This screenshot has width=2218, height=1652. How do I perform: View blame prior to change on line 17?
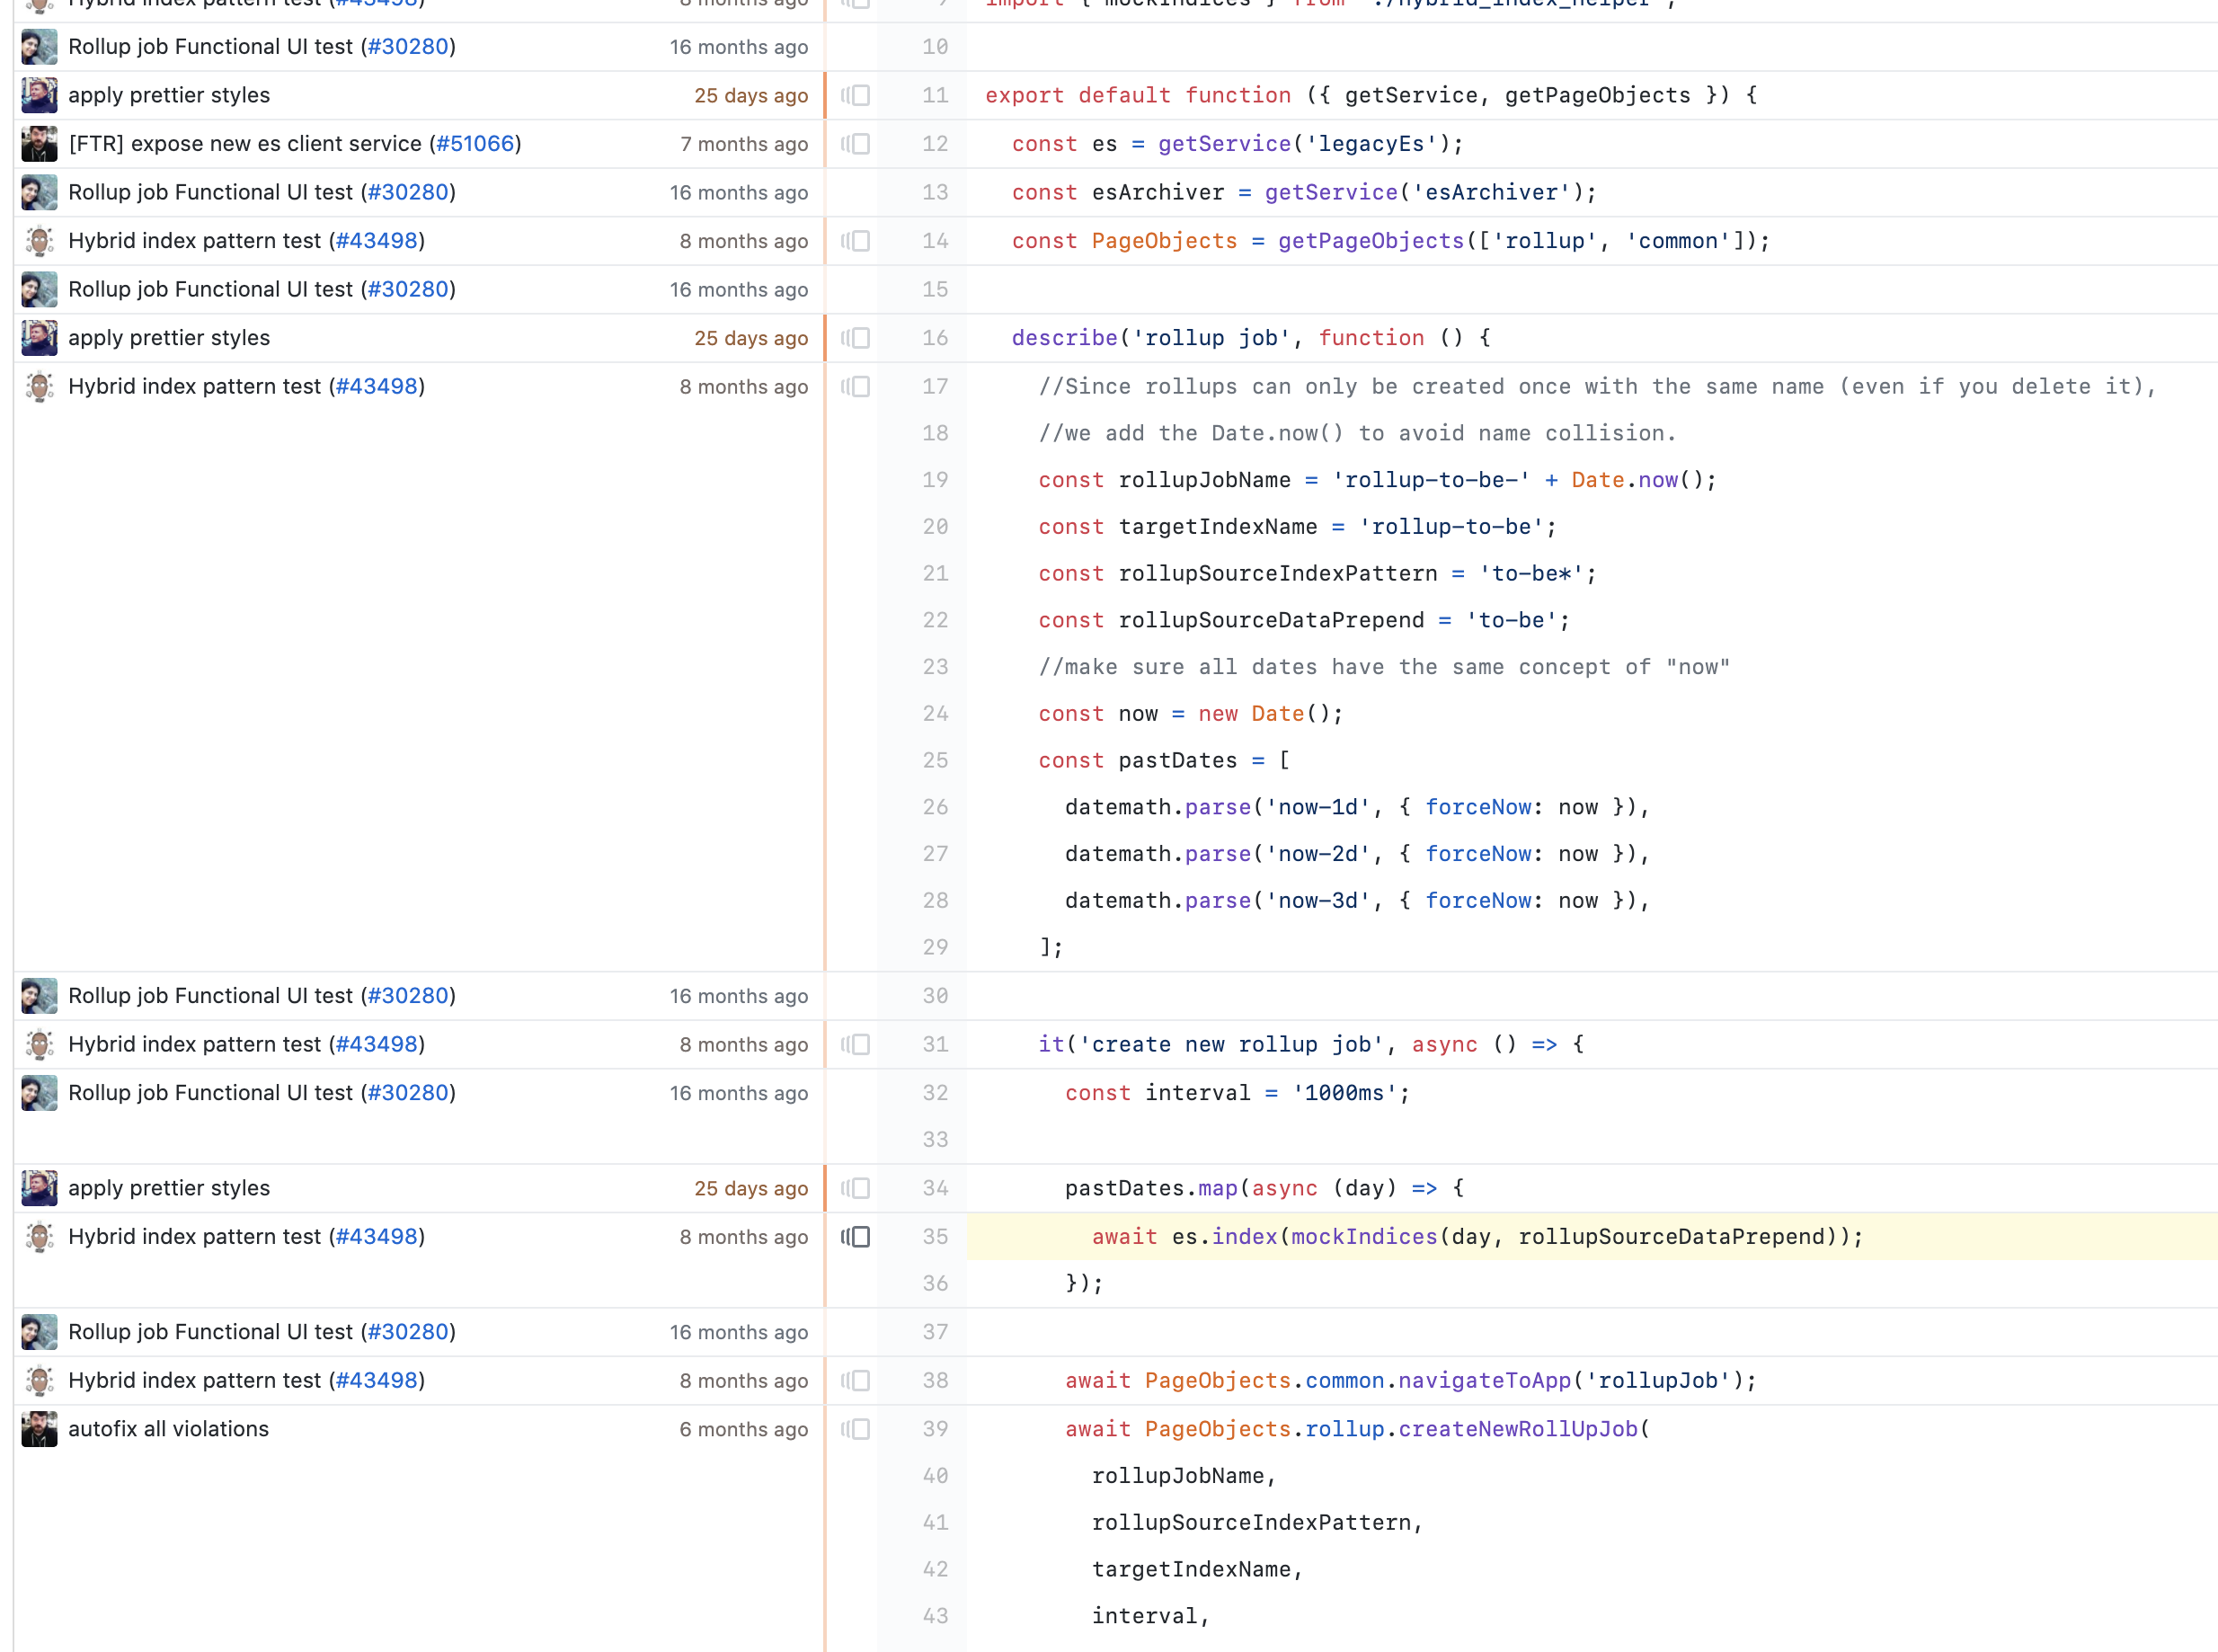click(855, 386)
